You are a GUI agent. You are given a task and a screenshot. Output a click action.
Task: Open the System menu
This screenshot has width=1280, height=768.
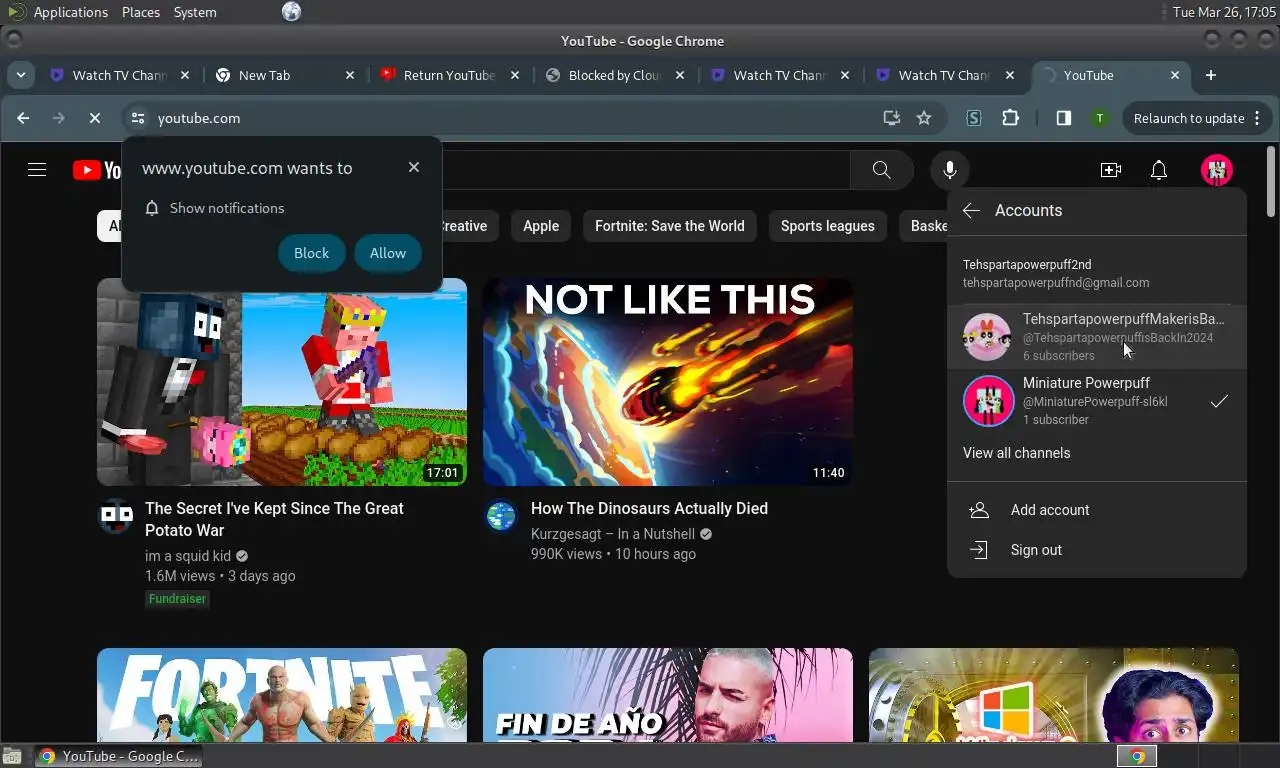coord(195,12)
